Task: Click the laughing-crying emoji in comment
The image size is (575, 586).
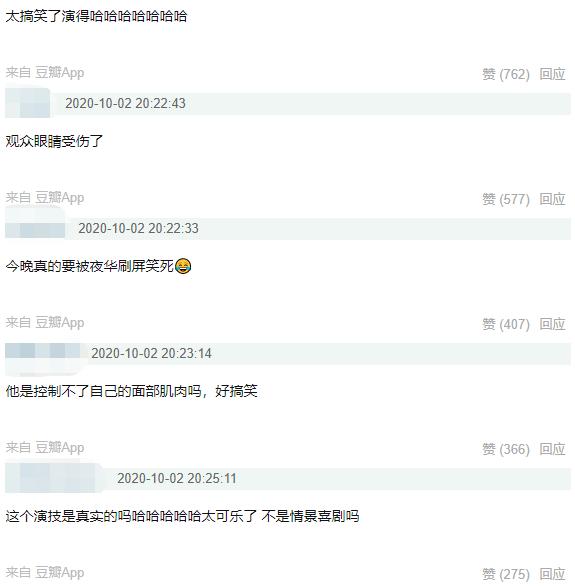Action: point(183,266)
